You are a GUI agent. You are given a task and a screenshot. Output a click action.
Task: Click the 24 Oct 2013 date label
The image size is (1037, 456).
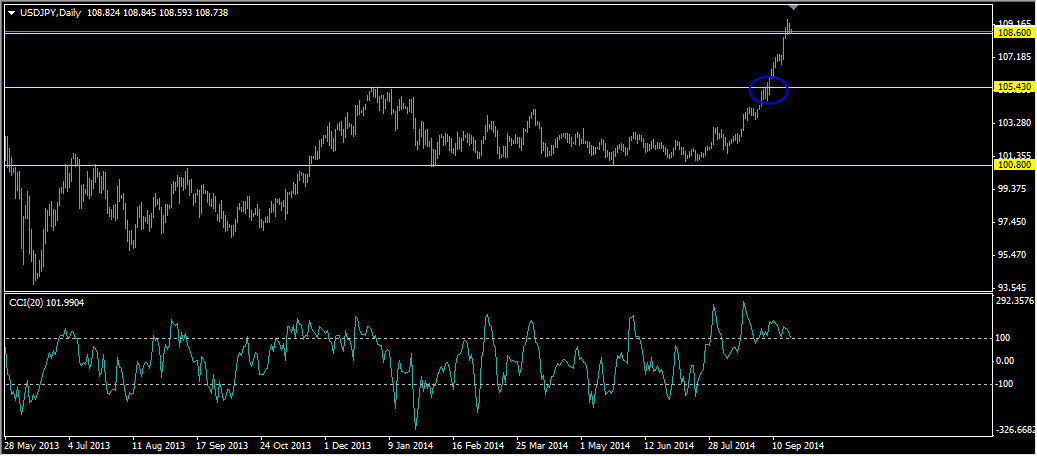tap(286, 445)
